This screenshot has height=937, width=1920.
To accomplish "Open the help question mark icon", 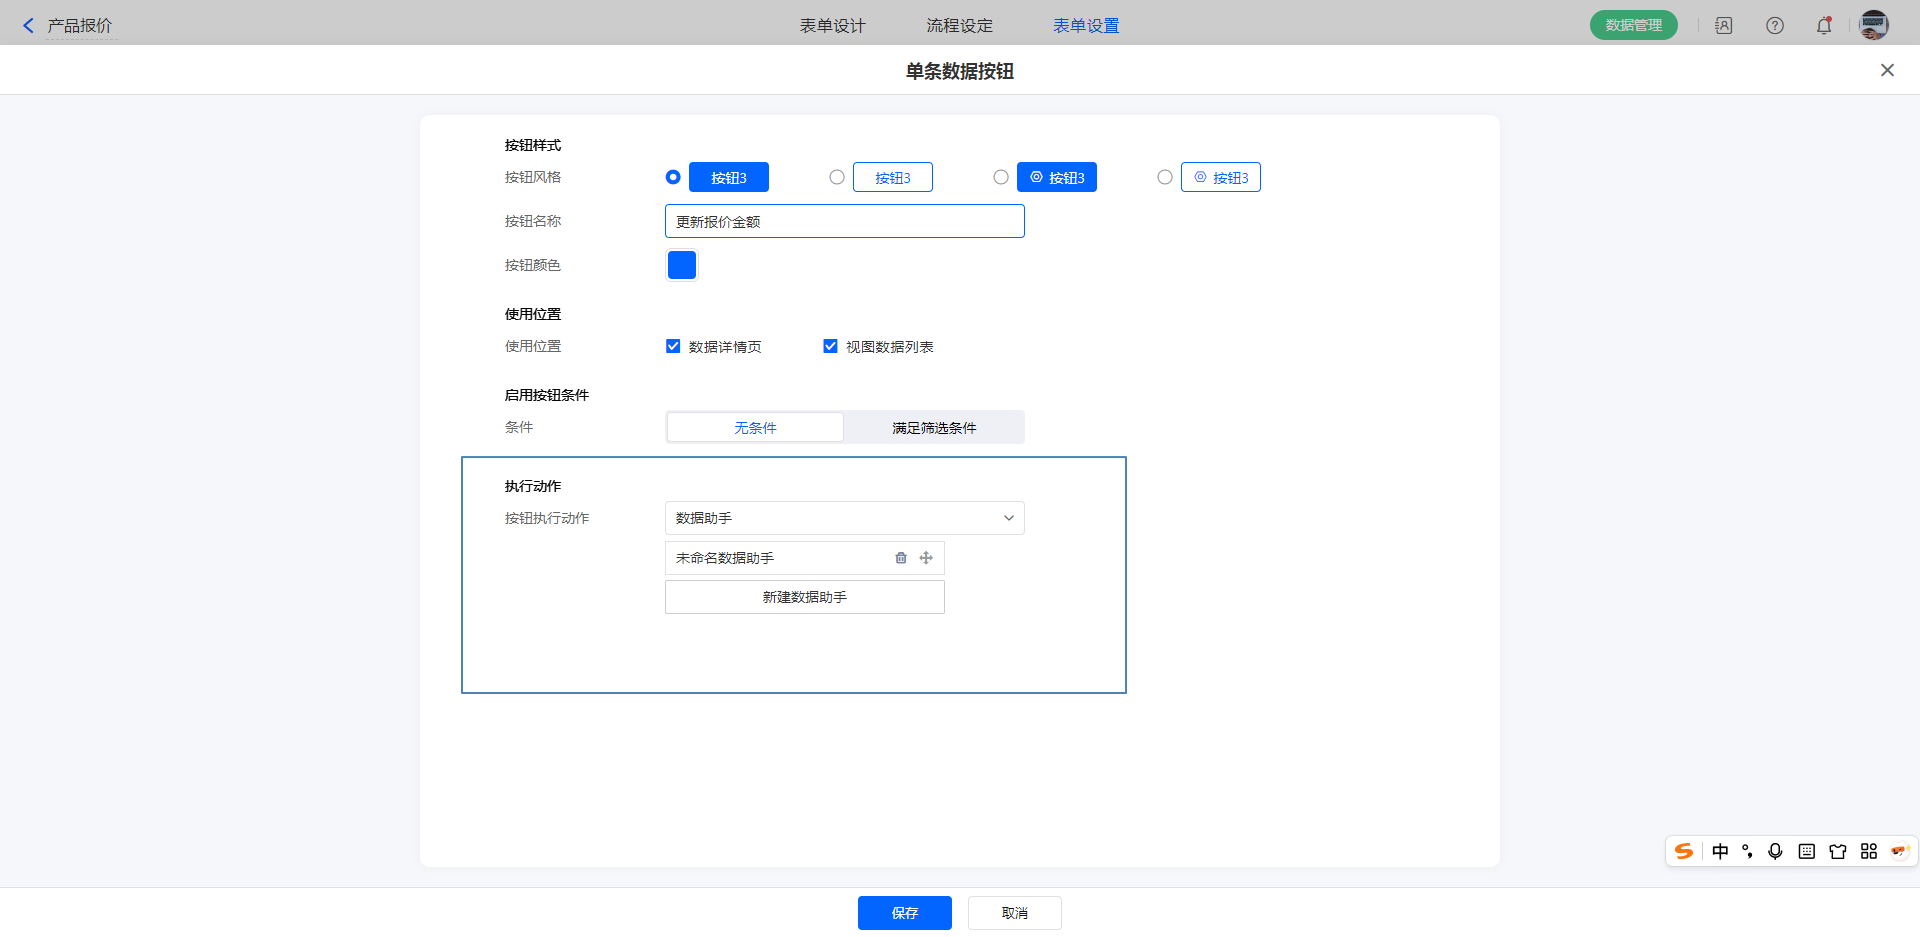I will click(1775, 26).
